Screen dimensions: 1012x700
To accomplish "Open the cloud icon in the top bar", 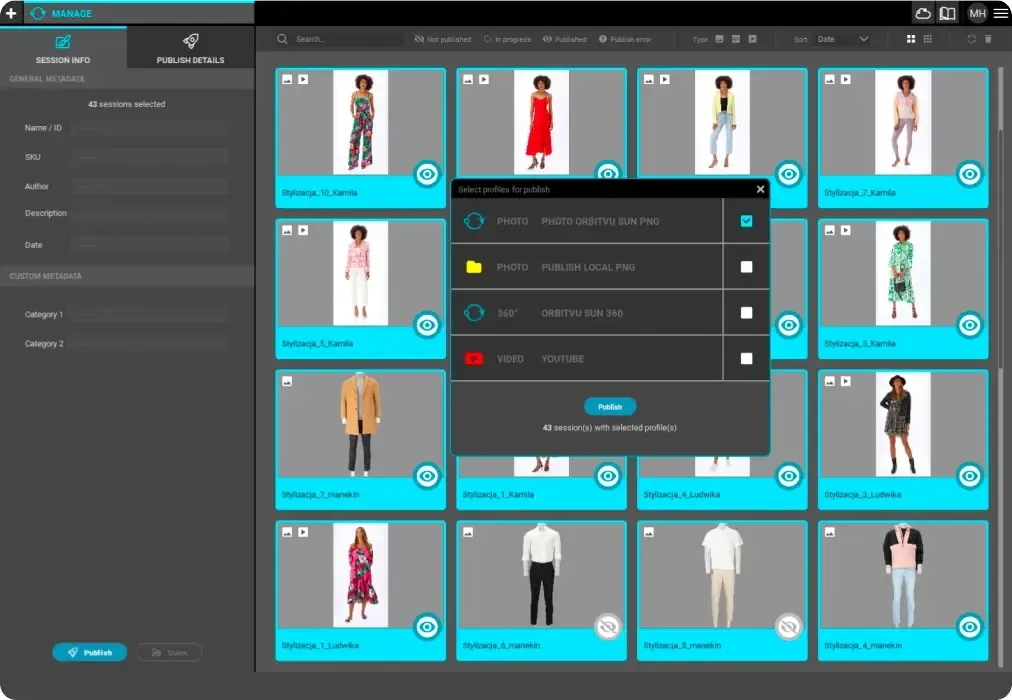I will coord(923,13).
